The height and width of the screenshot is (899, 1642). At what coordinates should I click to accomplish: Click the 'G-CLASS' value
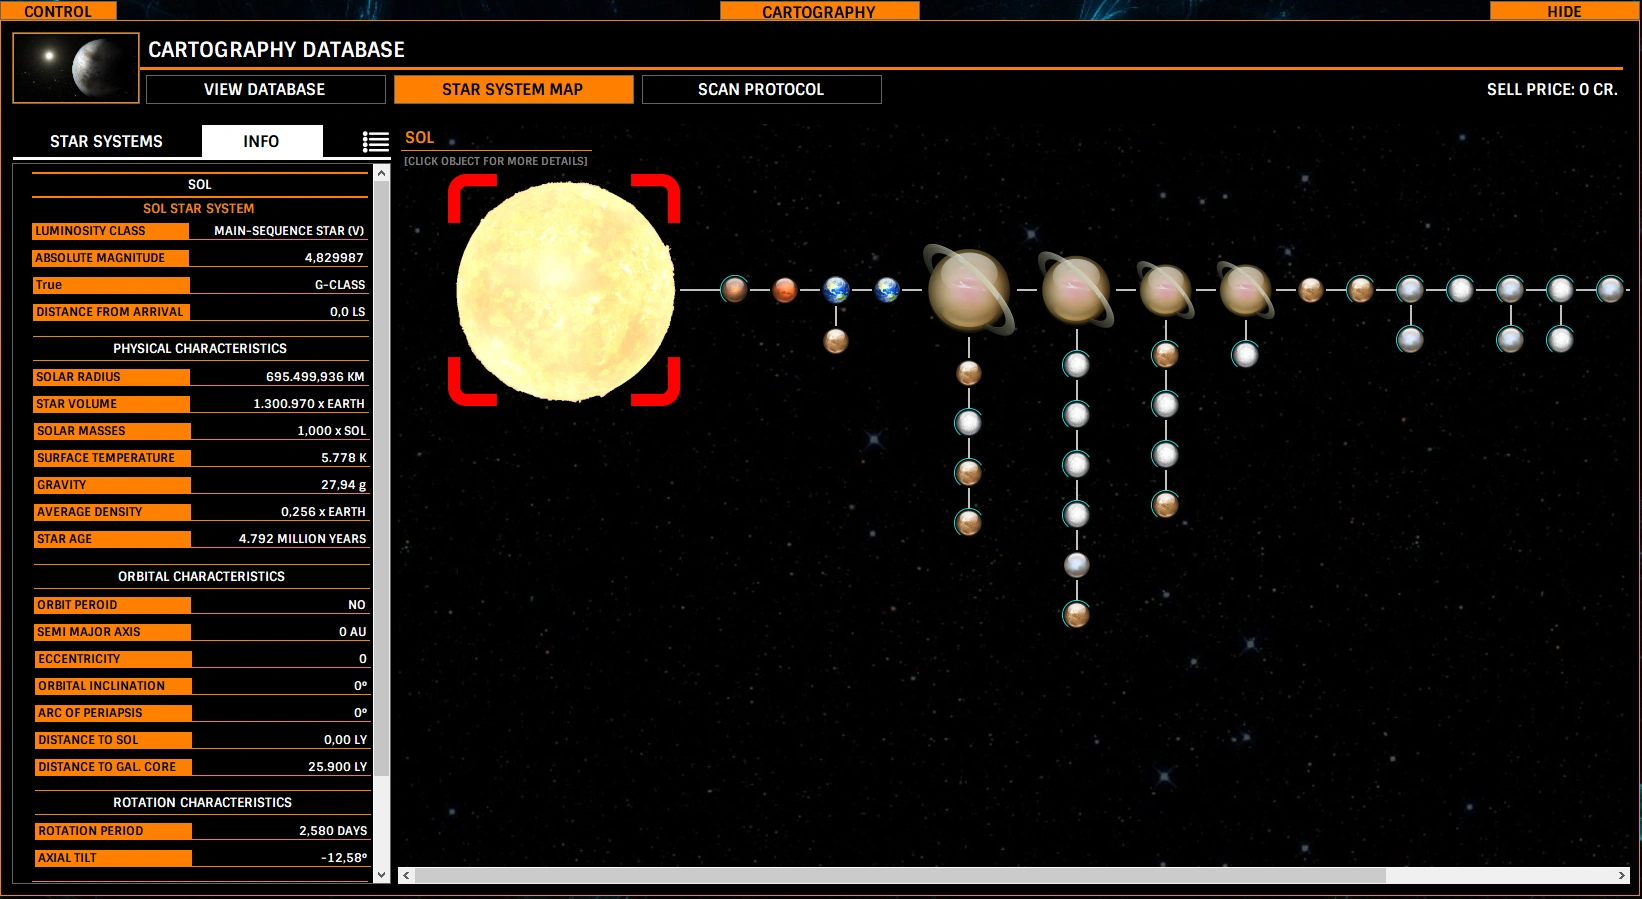[340, 285]
